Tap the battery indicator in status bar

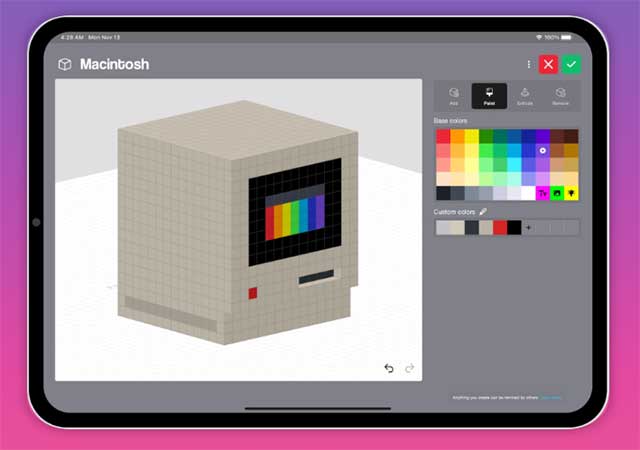click(x=566, y=37)
